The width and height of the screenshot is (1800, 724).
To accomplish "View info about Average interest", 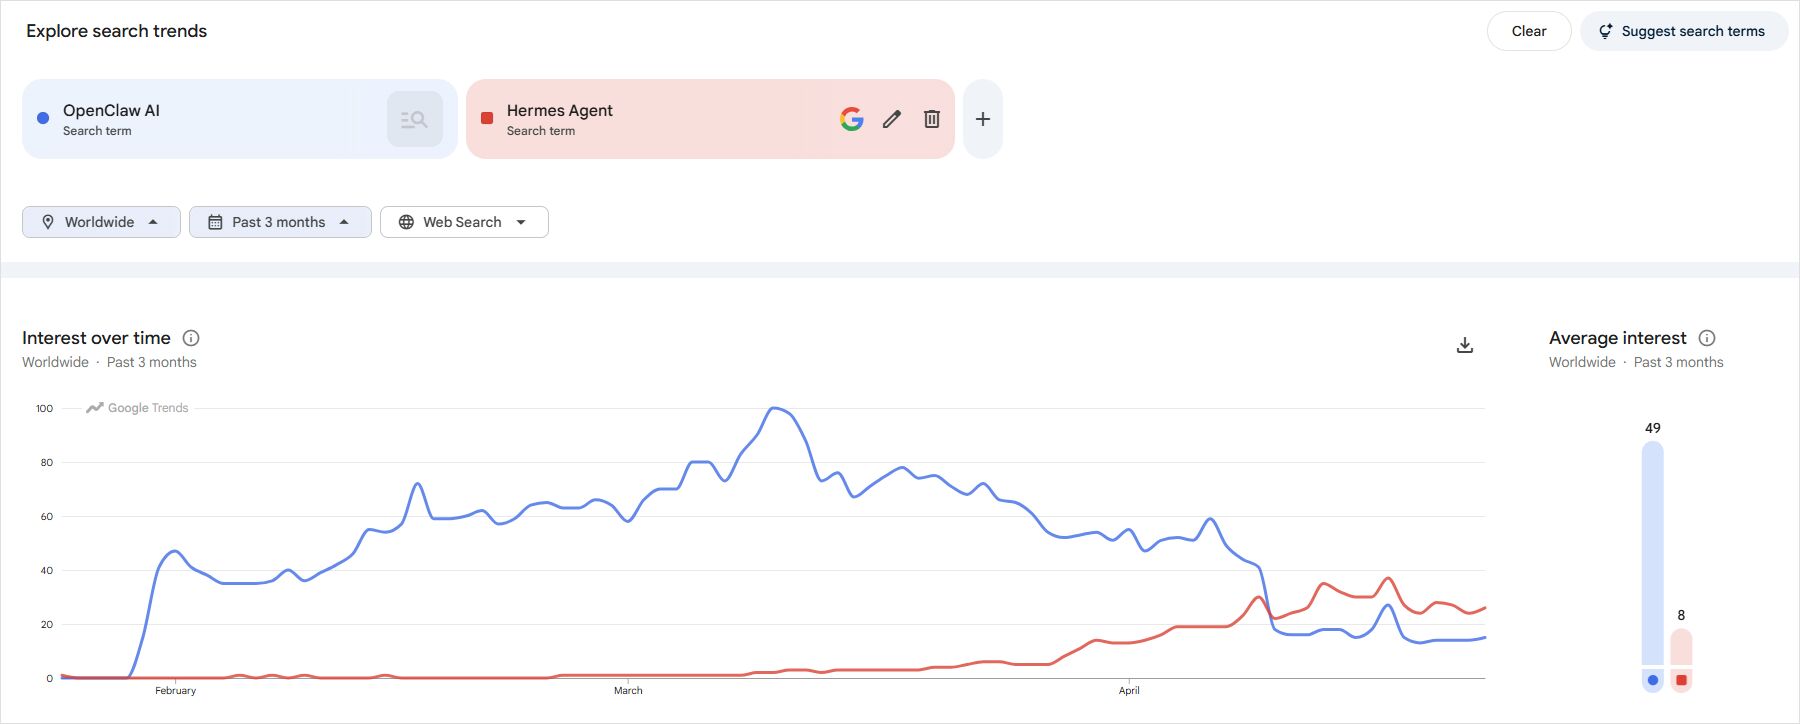I will 1708,338.
